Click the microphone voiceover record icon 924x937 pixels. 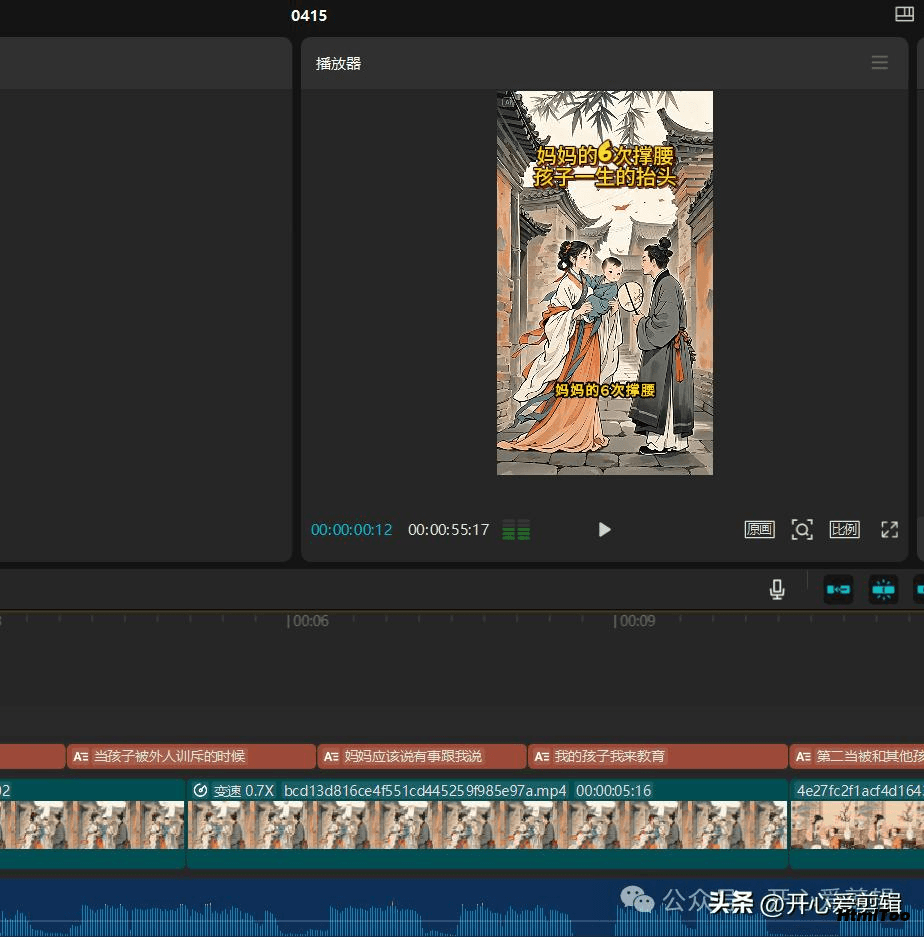pos(777,589)
